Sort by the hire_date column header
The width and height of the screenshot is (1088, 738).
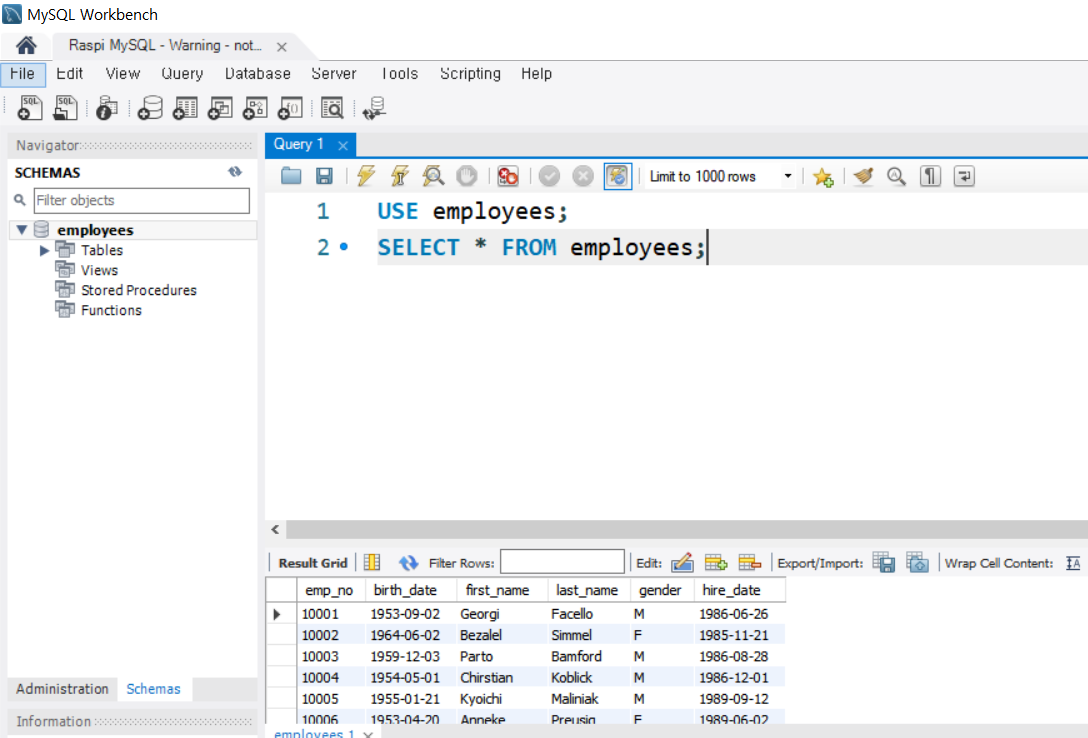click(740, 590)
